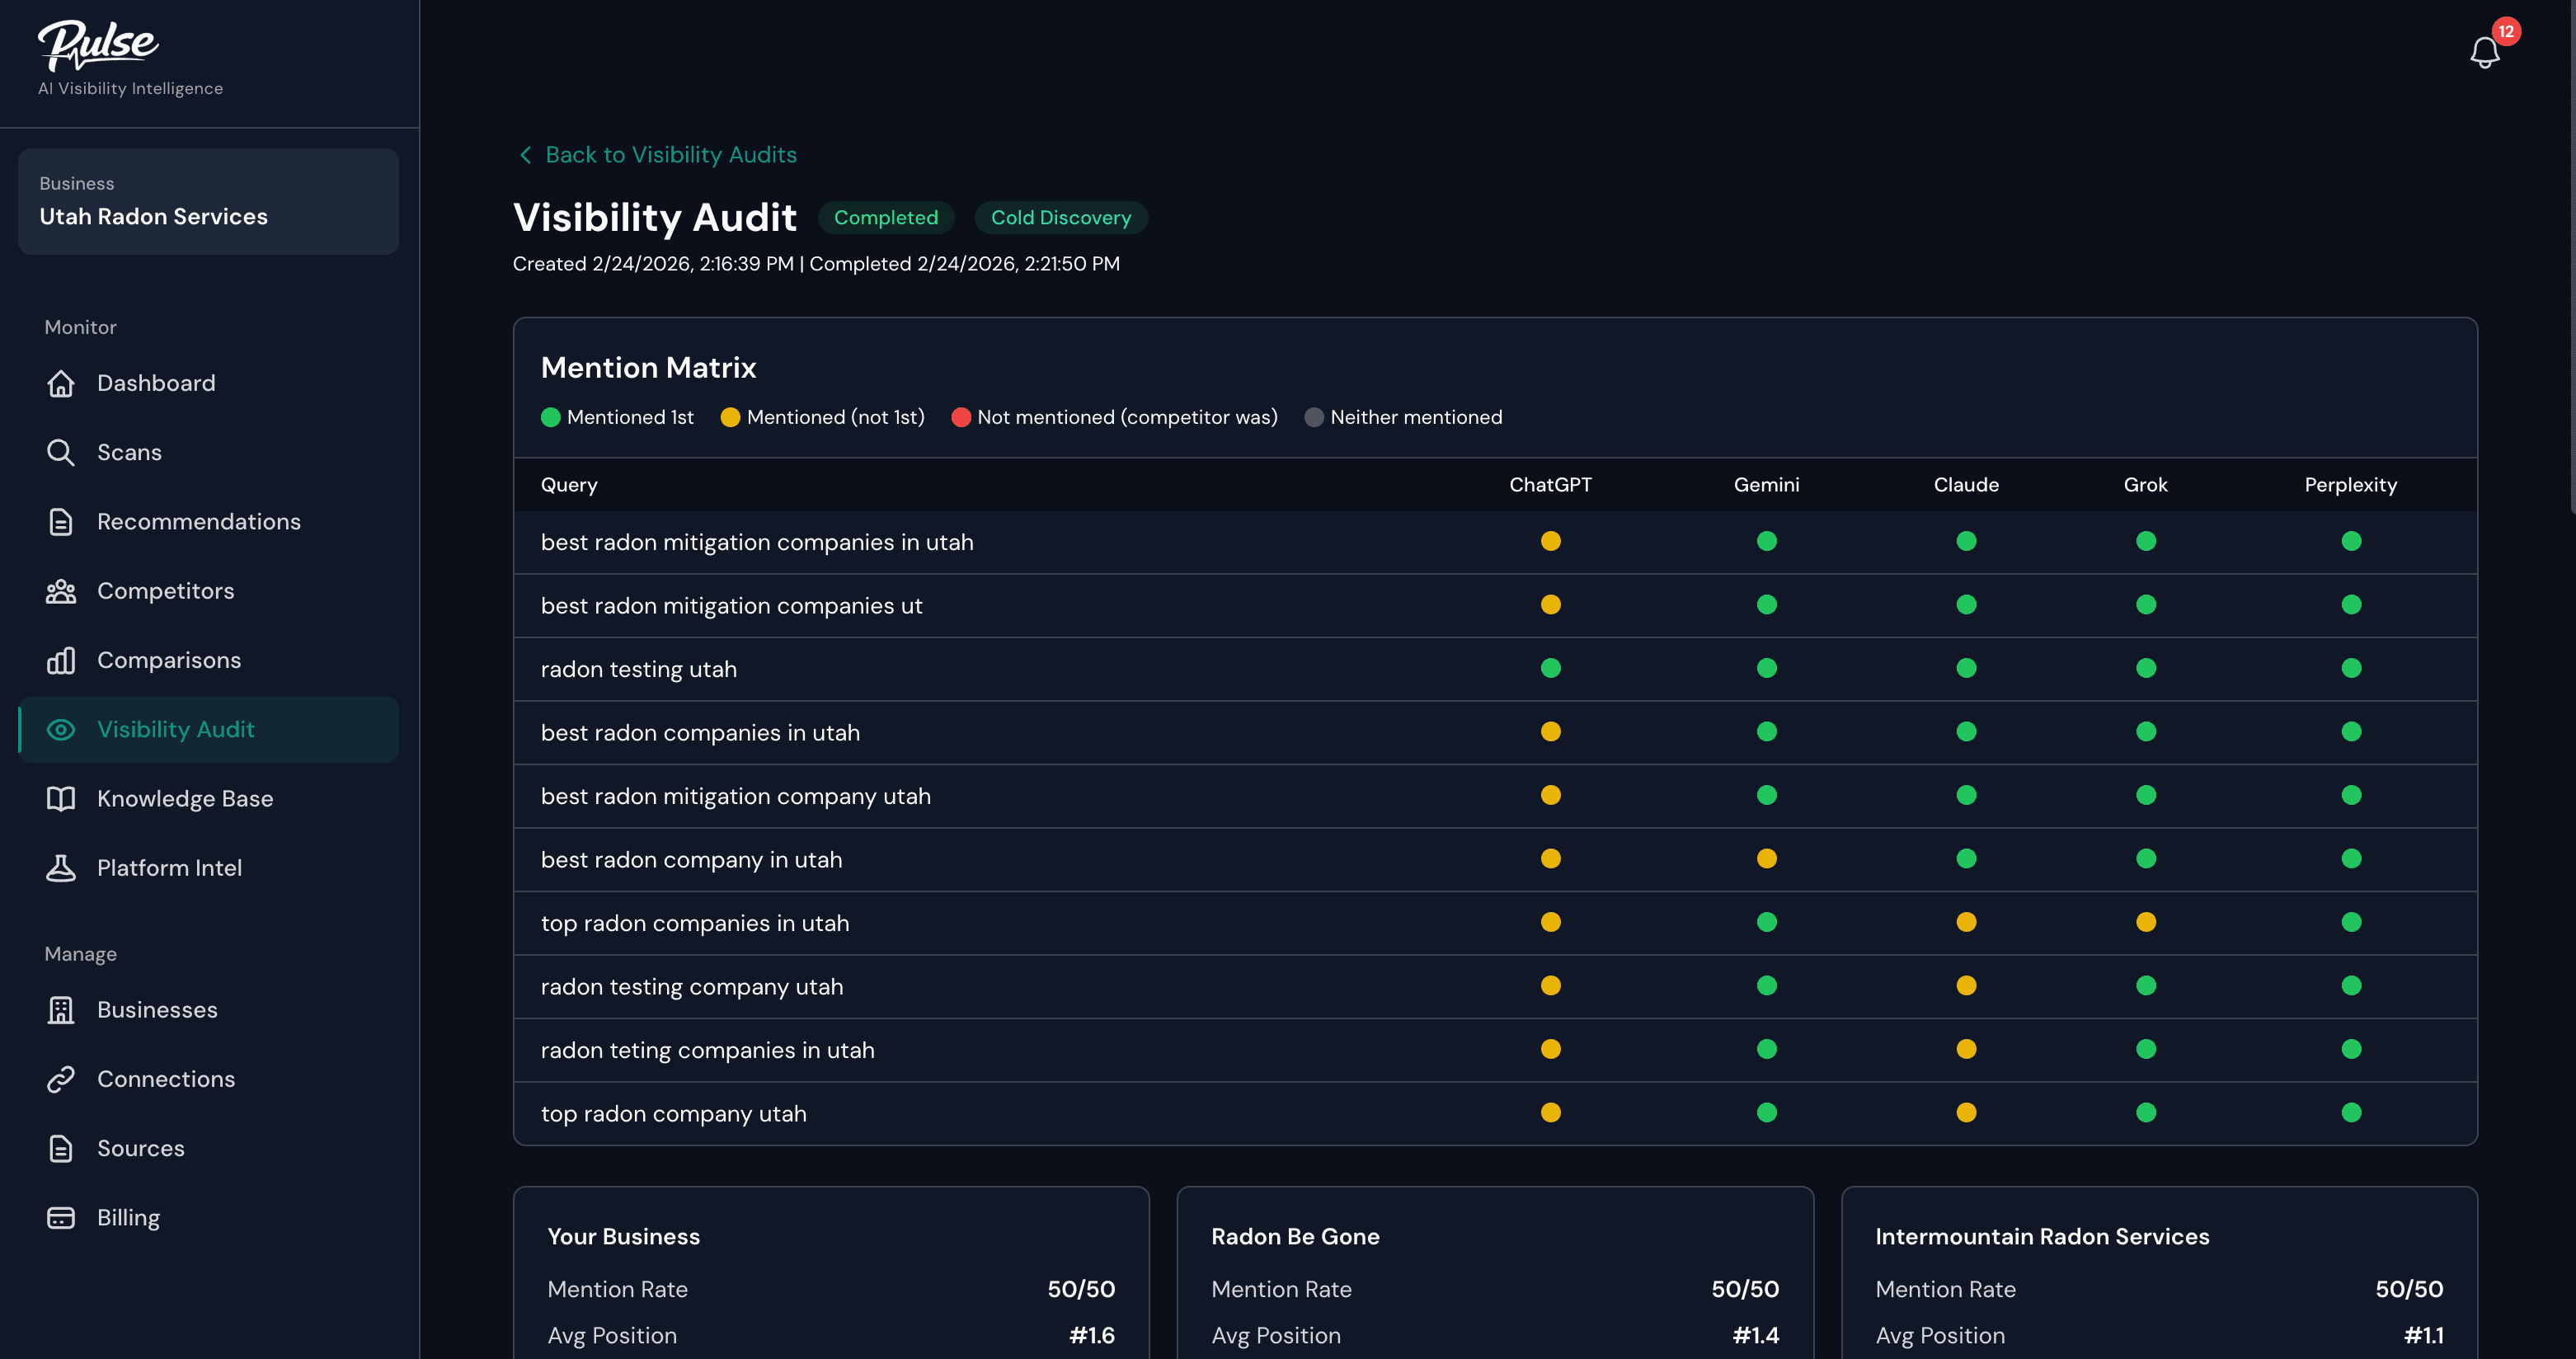Open Knowledge Base via the book icon
This screenshot has width=2576, height=1359.
(x=61, y=798)
